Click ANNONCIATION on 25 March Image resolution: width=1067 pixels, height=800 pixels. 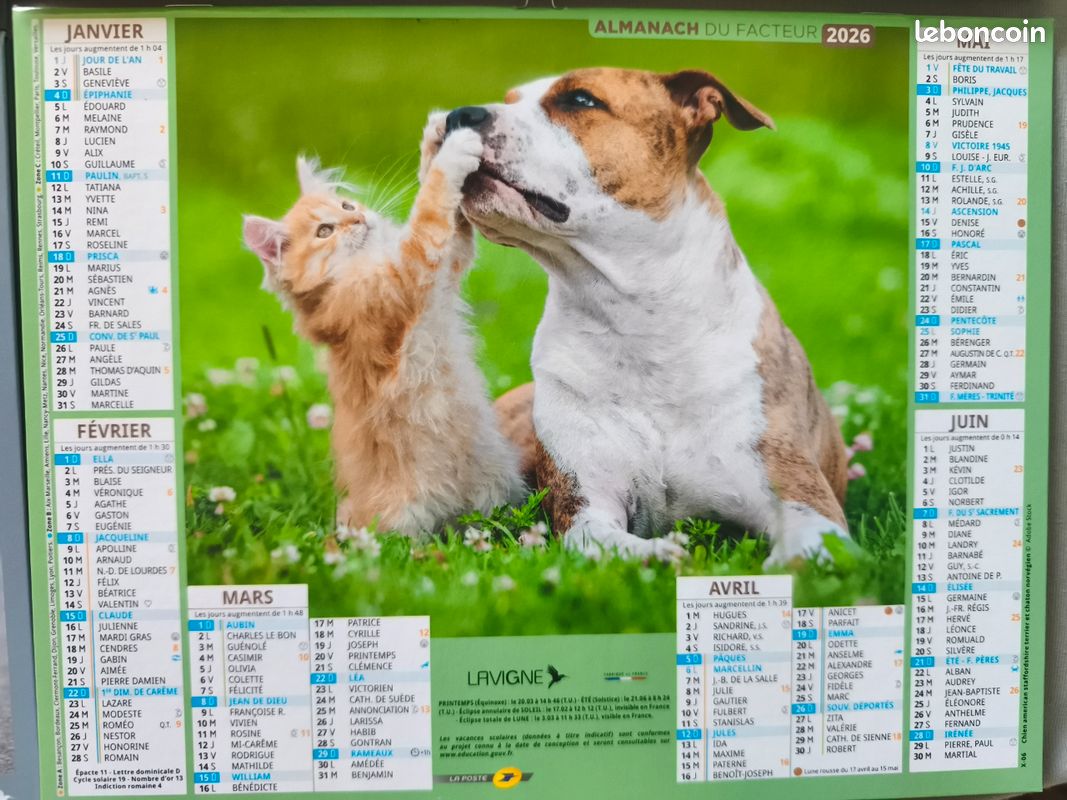379,710
